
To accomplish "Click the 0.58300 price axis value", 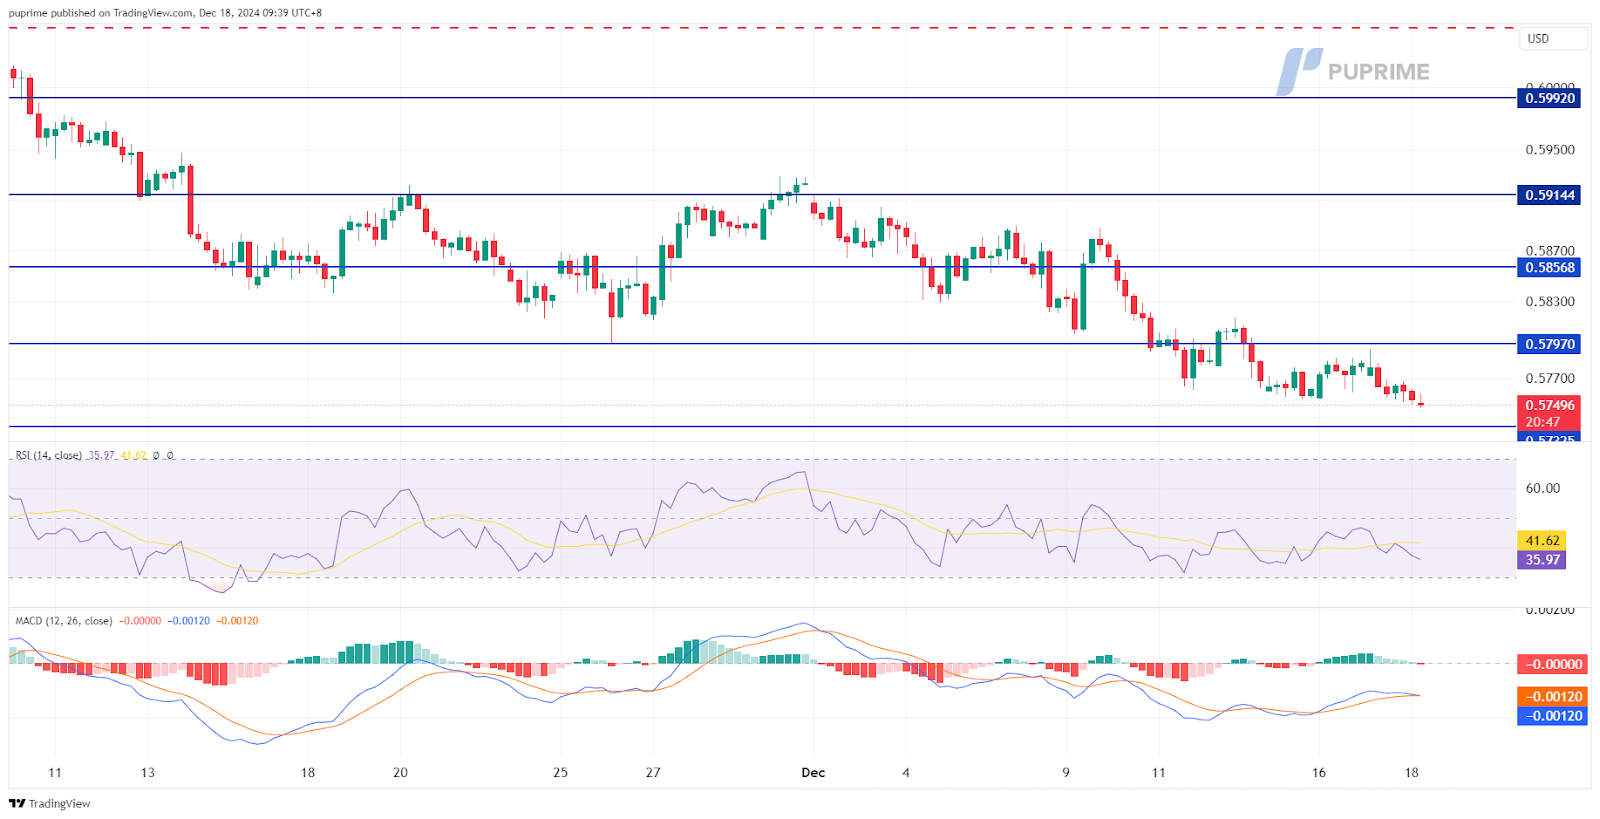I will click(1550, 301).
